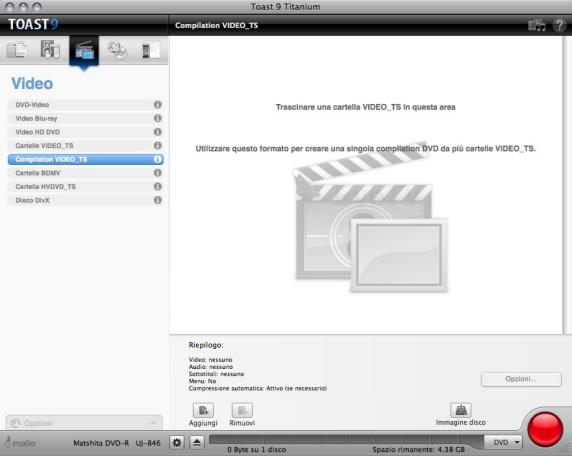Show info for Compilation VIDEO_TS format

coord(158,159)
